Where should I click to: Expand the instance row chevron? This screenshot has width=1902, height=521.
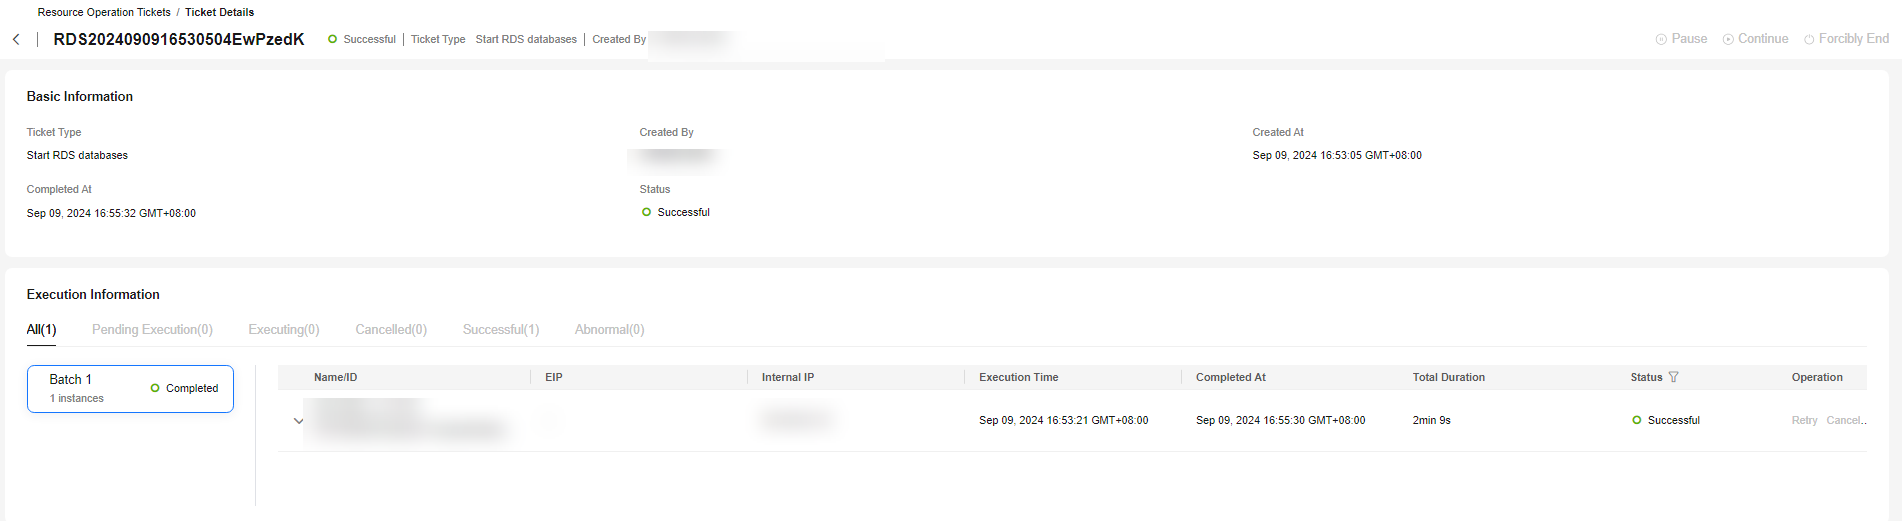coord(298,421)
